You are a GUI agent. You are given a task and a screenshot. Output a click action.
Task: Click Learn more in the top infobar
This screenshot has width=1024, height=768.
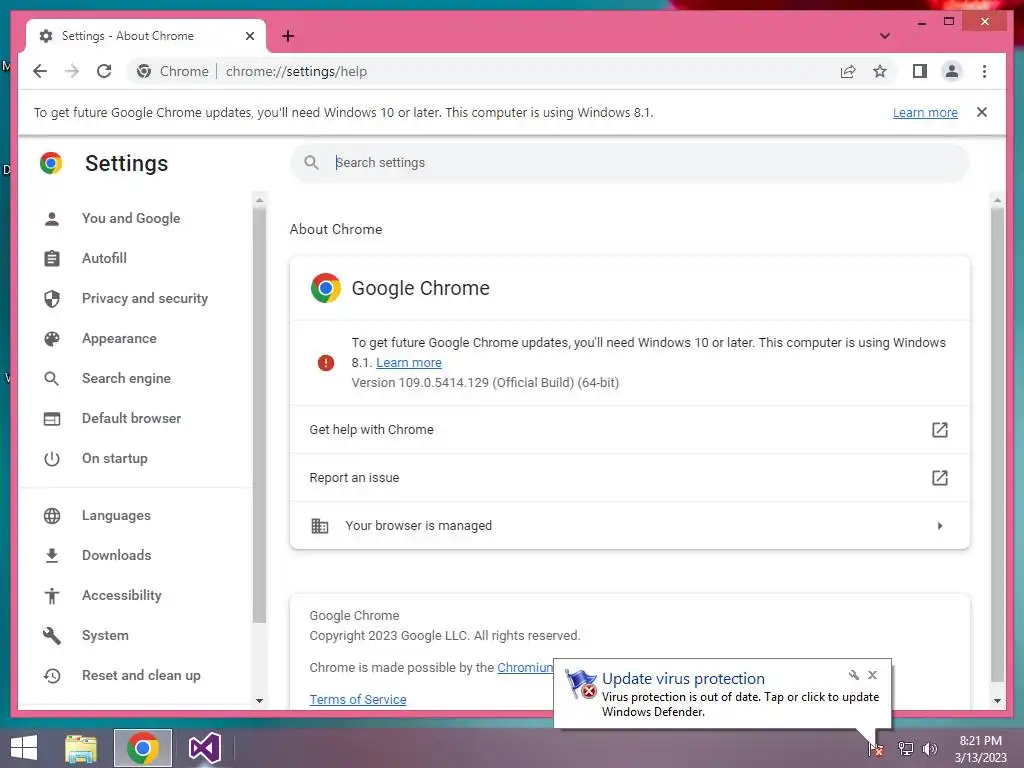(x=925, y=112)
